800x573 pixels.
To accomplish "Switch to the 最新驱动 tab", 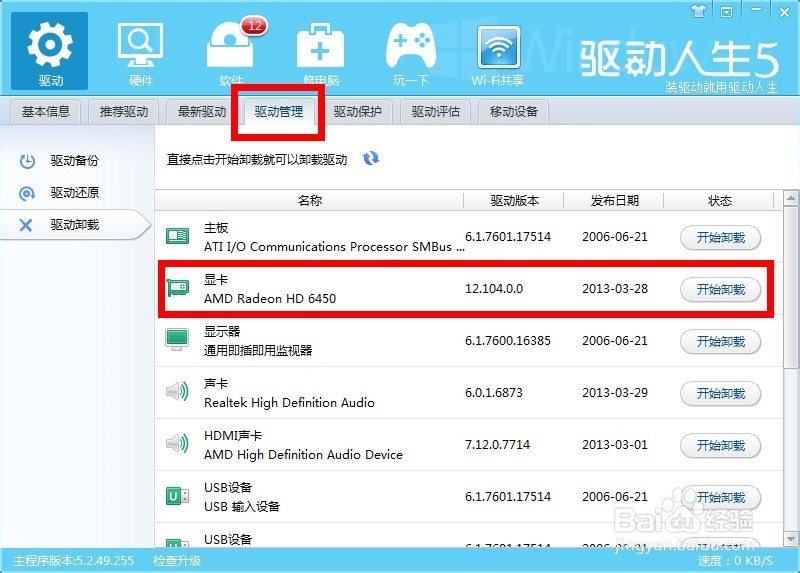I will [202, 112].
